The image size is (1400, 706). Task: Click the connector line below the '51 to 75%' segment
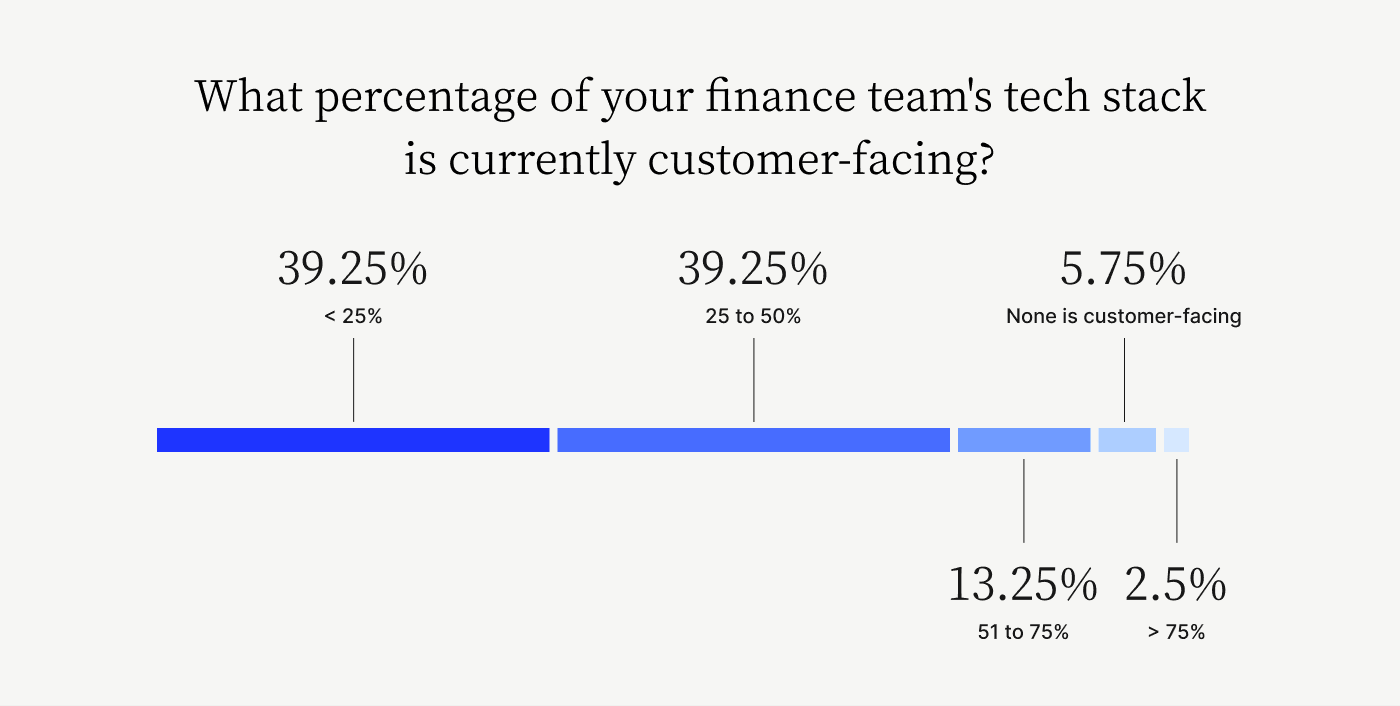click(x=1024, y=501)
